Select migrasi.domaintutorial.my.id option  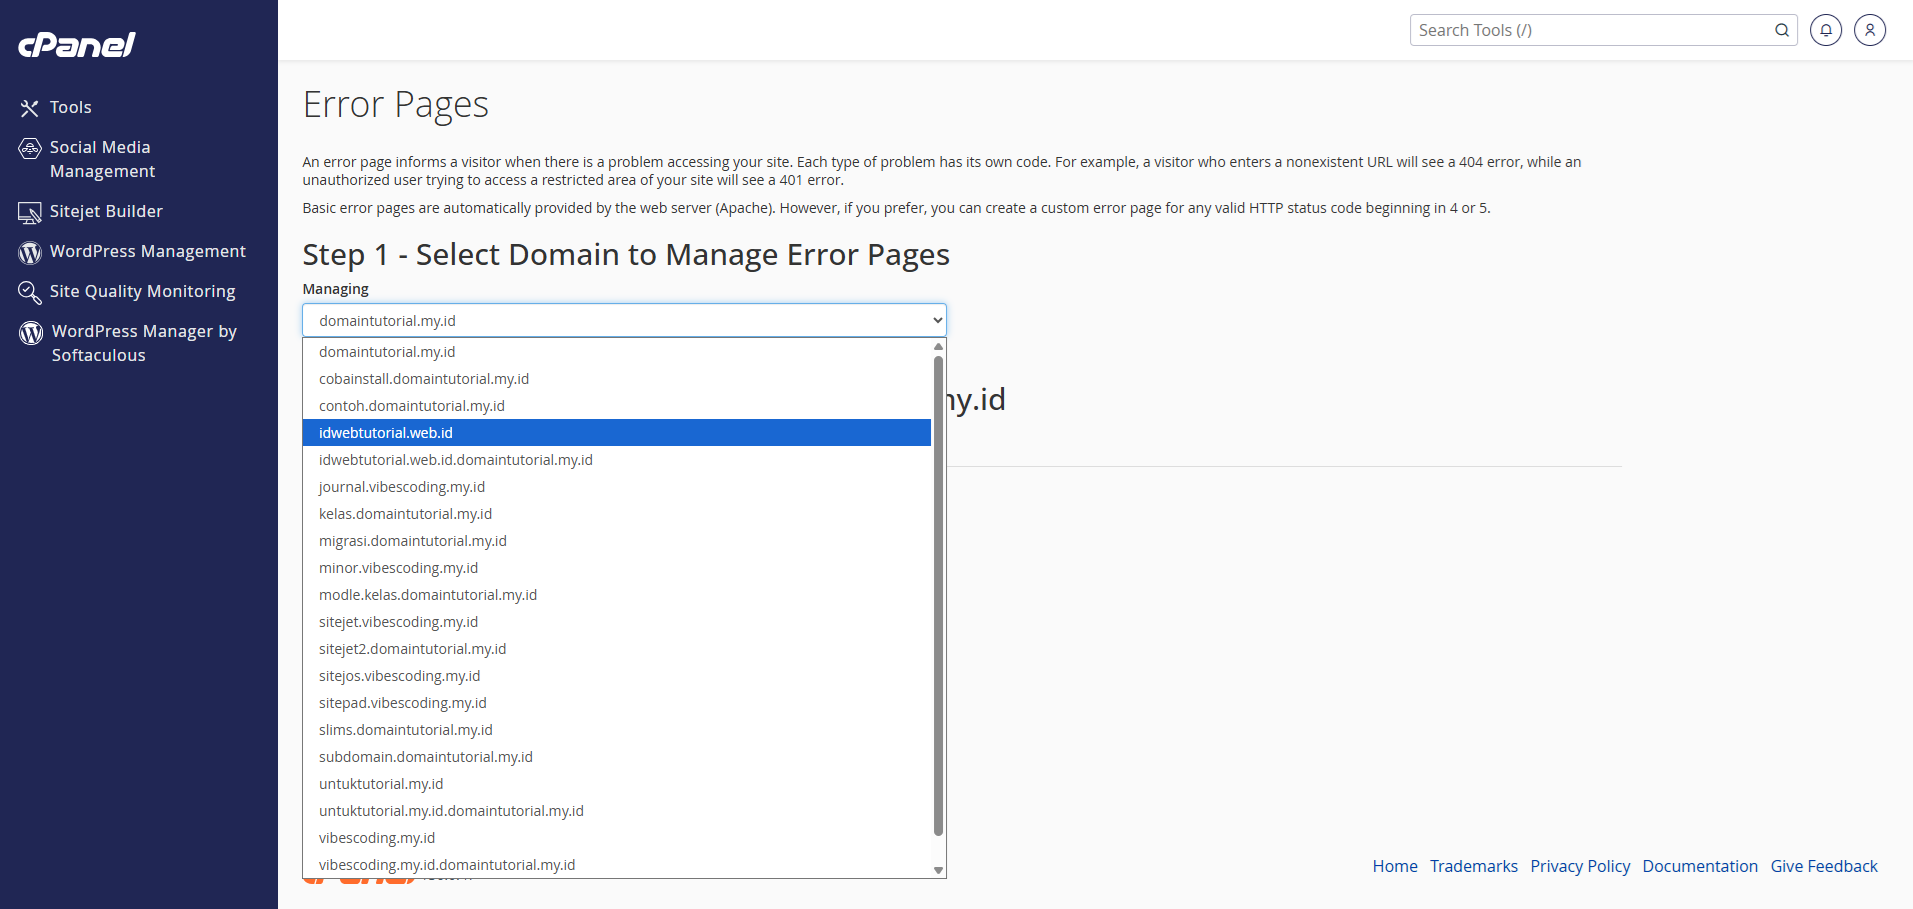617,541
